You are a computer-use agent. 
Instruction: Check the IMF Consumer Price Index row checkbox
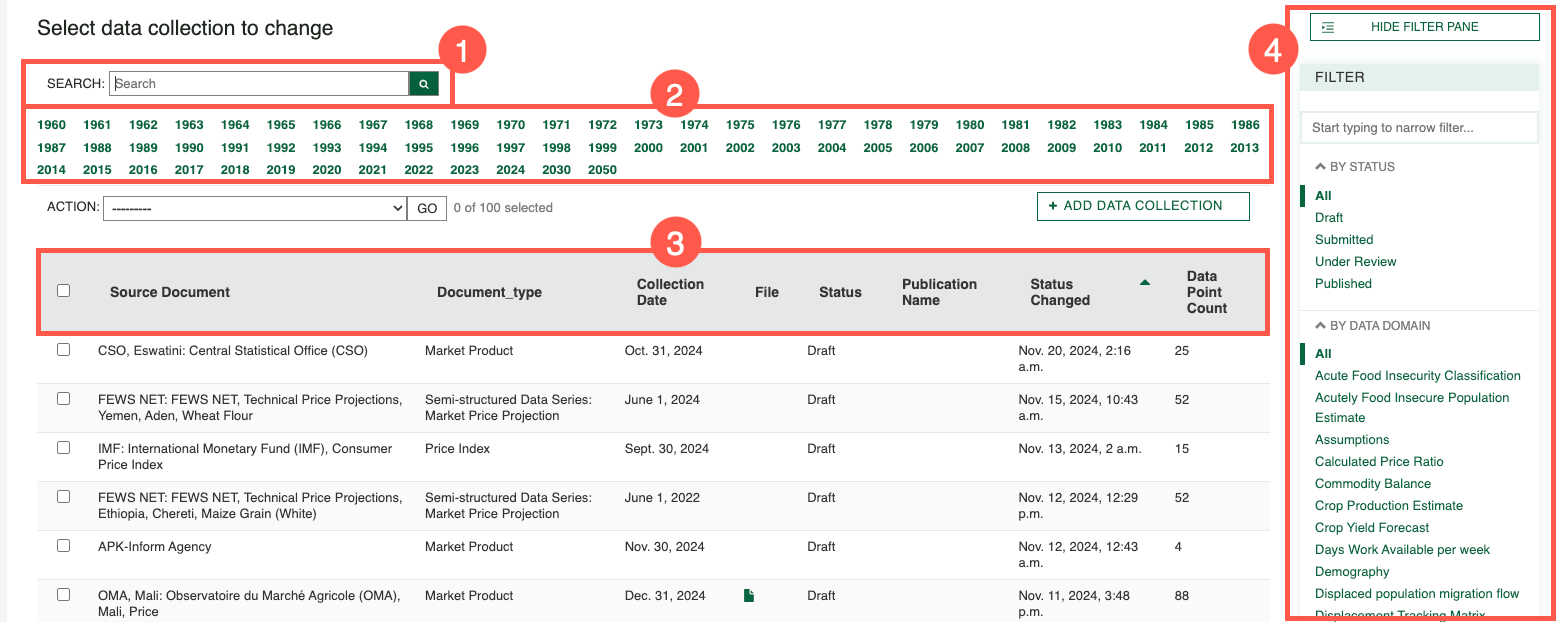64,448
